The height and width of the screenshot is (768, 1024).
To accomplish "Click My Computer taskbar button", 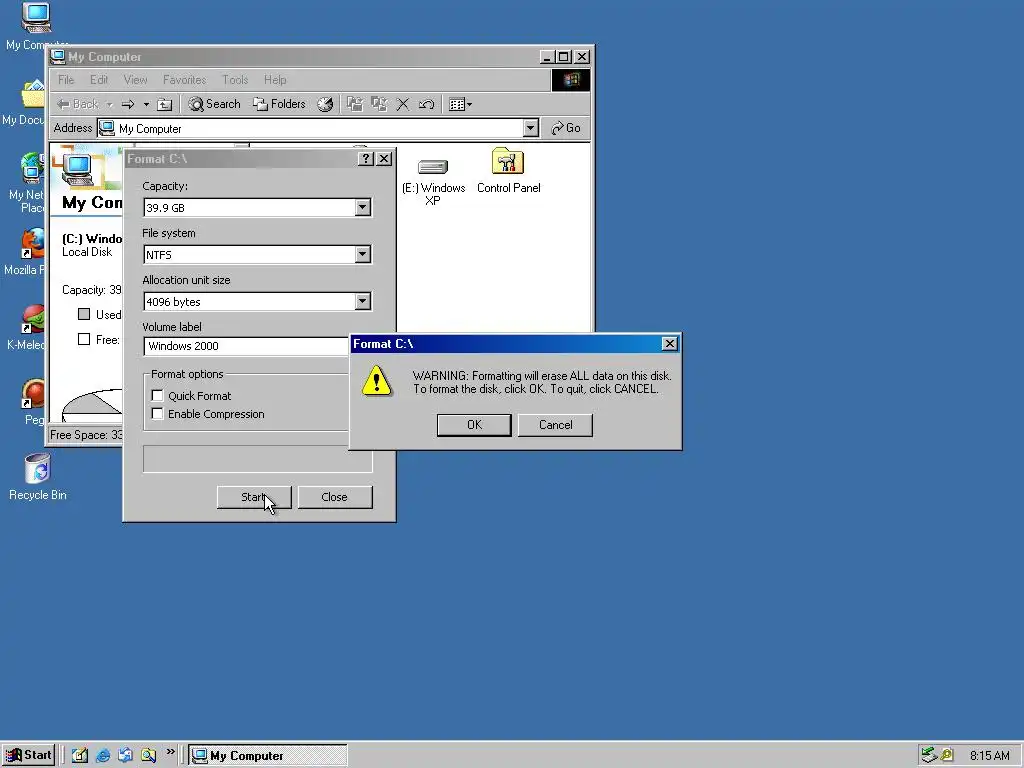I will [x=268, y=756].
